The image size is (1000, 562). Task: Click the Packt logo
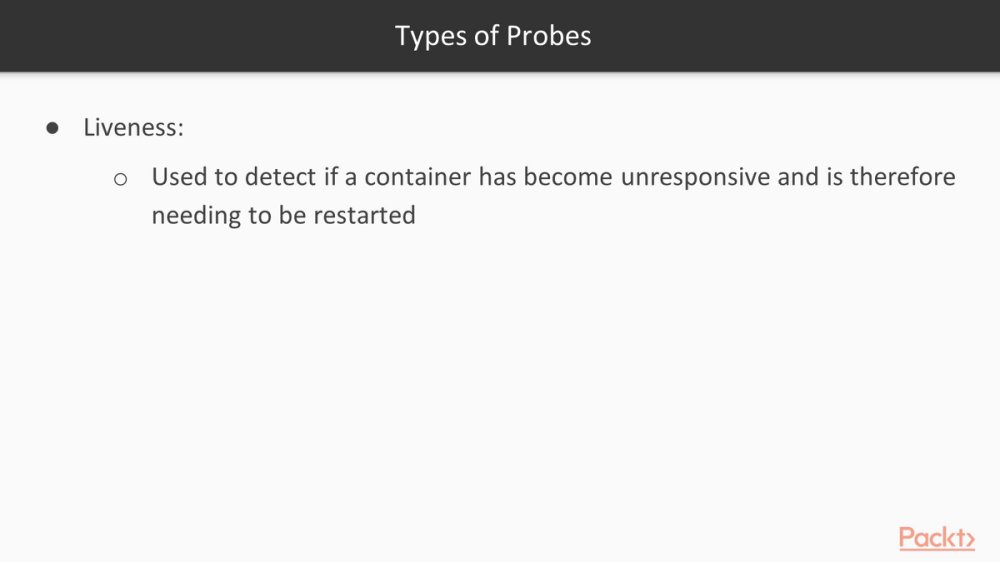[937, 538]
